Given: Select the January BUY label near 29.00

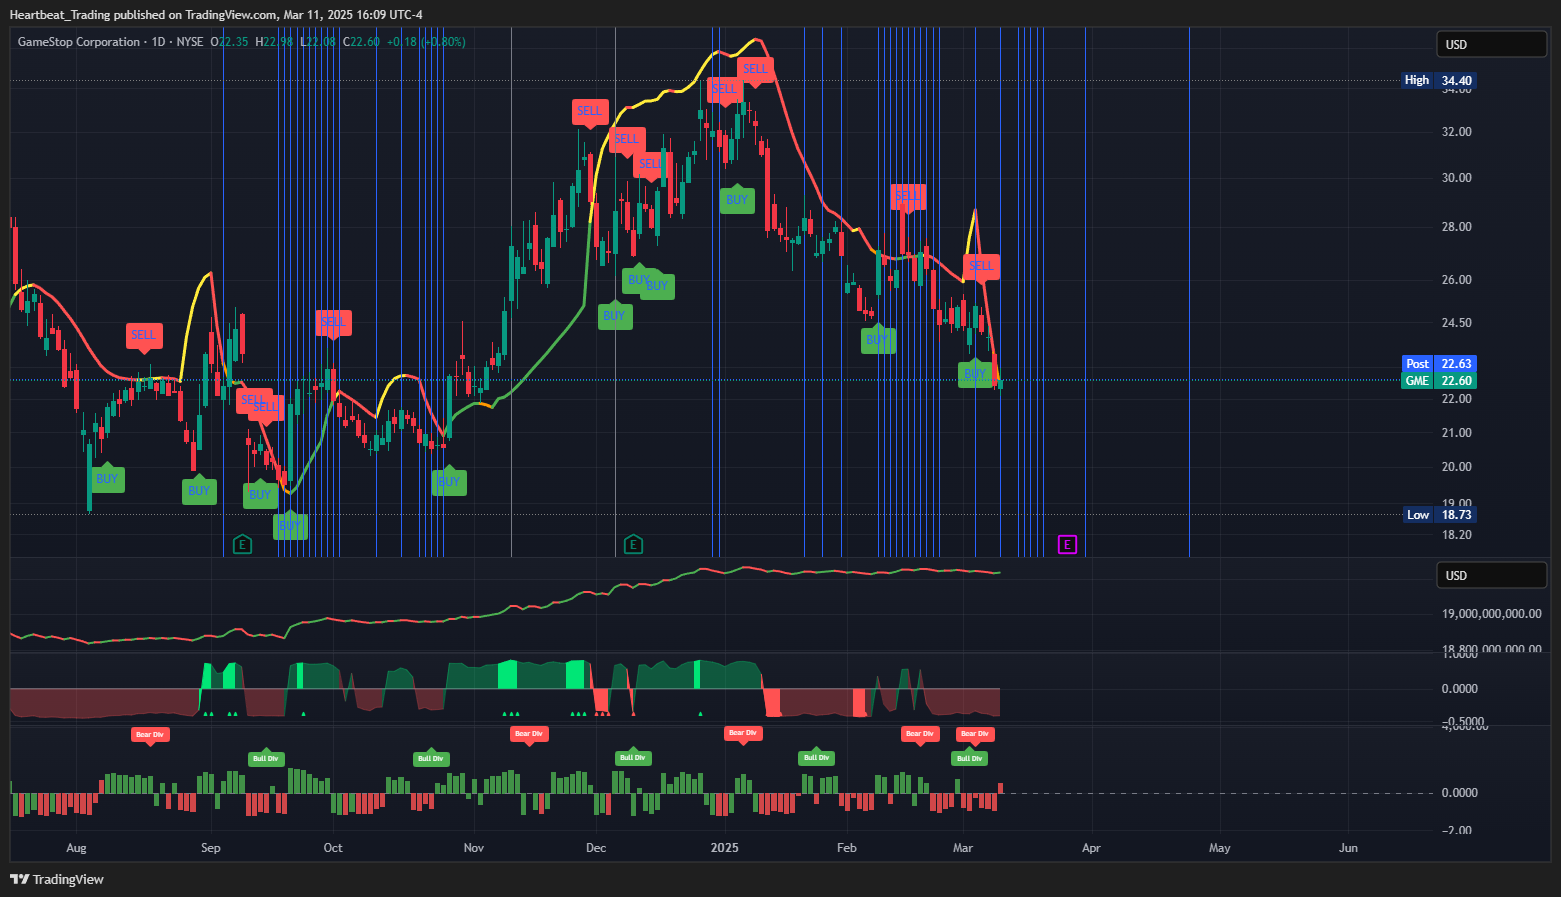Looking at the screenshot, I should (737, 198).
